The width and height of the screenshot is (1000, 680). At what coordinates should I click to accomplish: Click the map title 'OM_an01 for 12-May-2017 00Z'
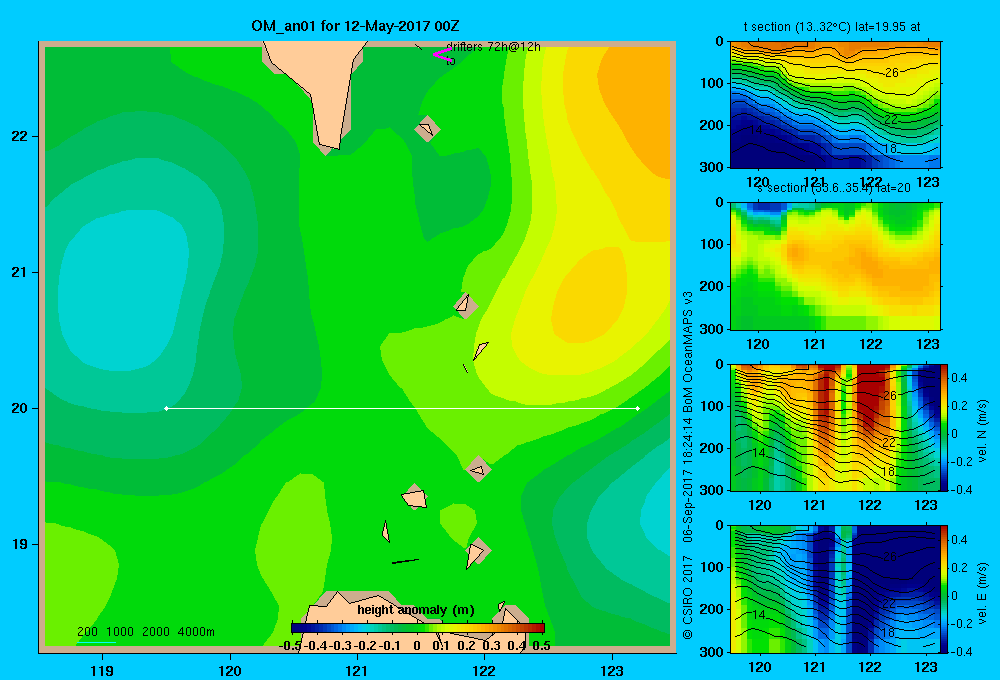[355, 26]
